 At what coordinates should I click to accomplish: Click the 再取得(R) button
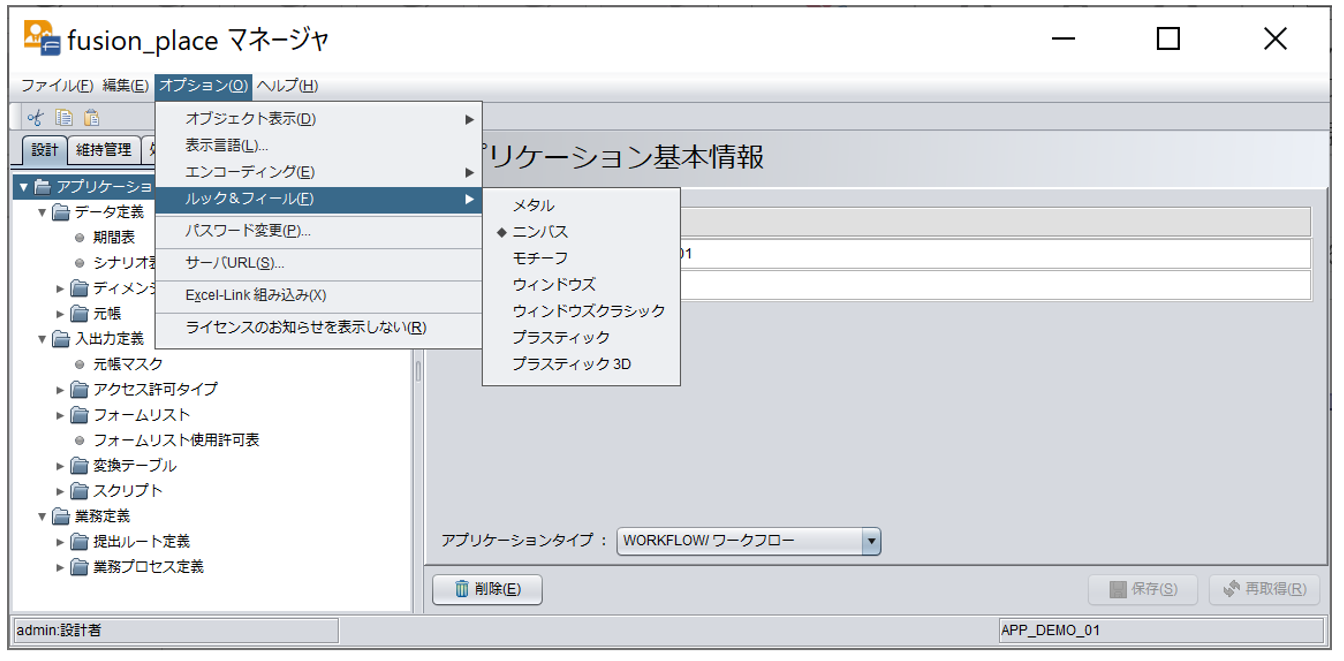1264,589
